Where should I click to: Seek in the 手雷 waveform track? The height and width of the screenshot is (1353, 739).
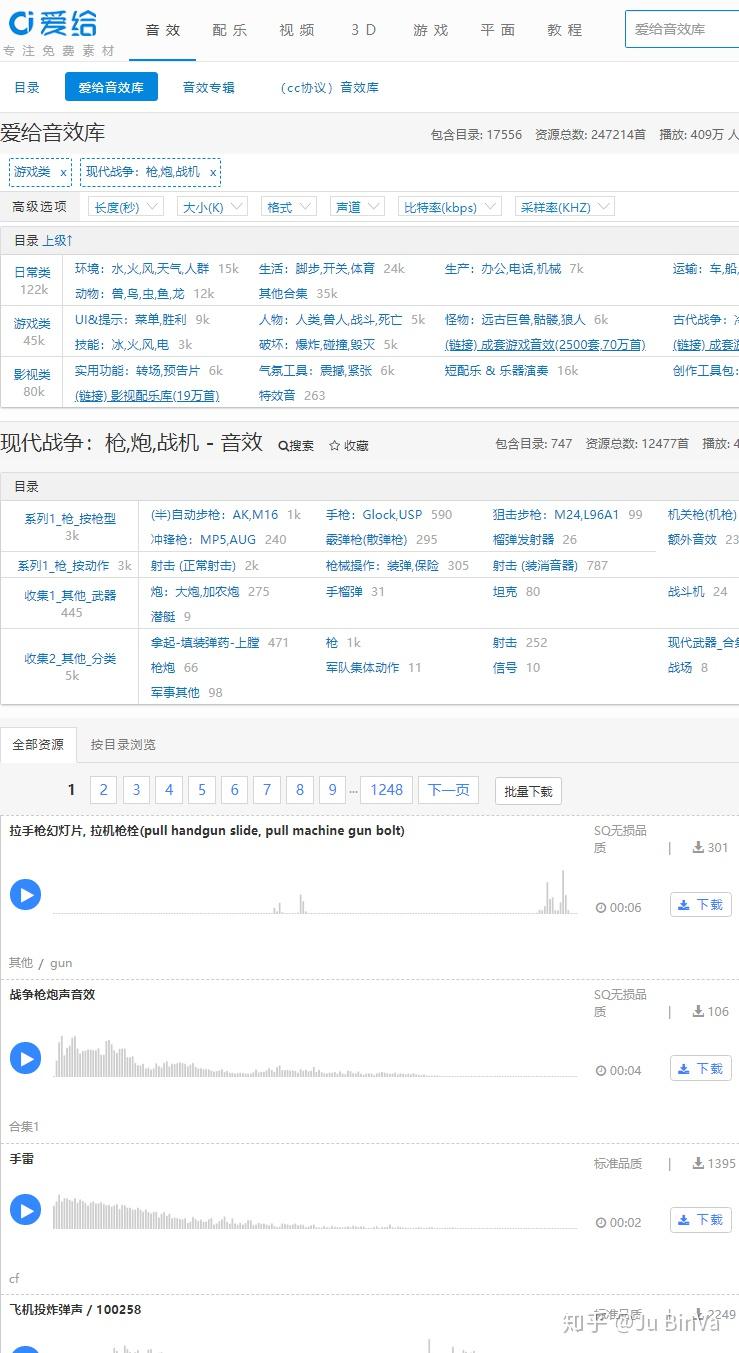click(x=315, y=1210)
